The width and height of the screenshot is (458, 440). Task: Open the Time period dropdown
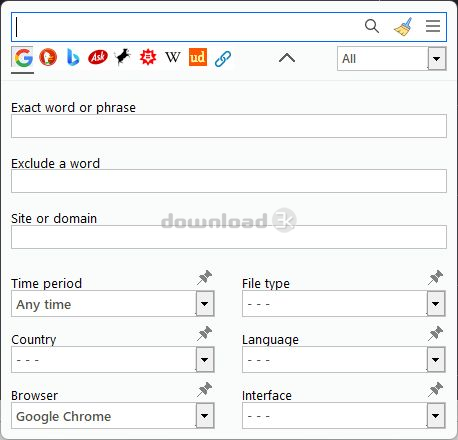point(113,304)
